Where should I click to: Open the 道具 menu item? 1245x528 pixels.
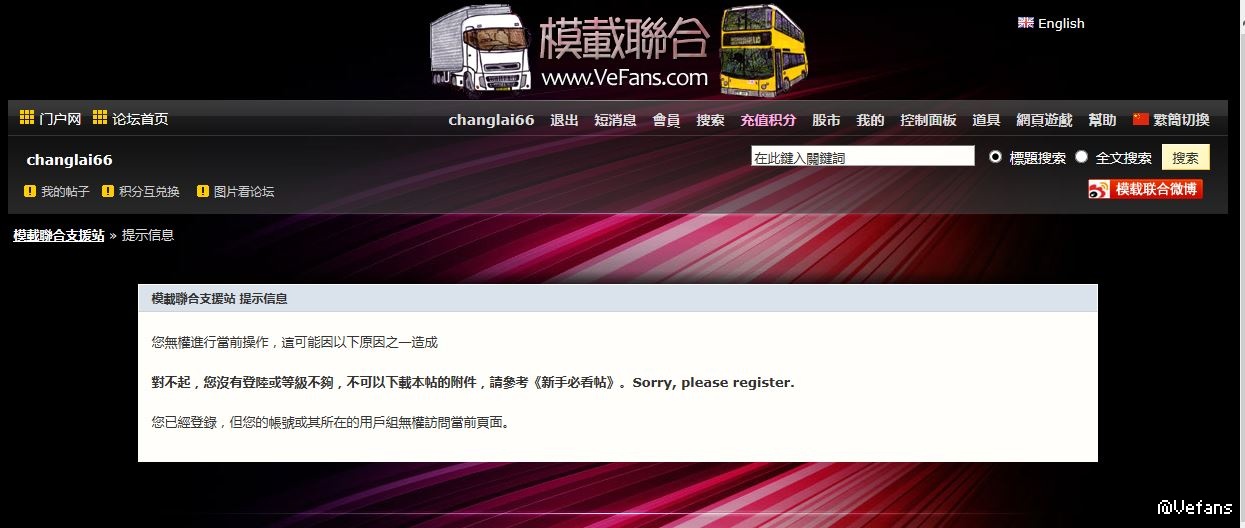(x=986, y=120)
